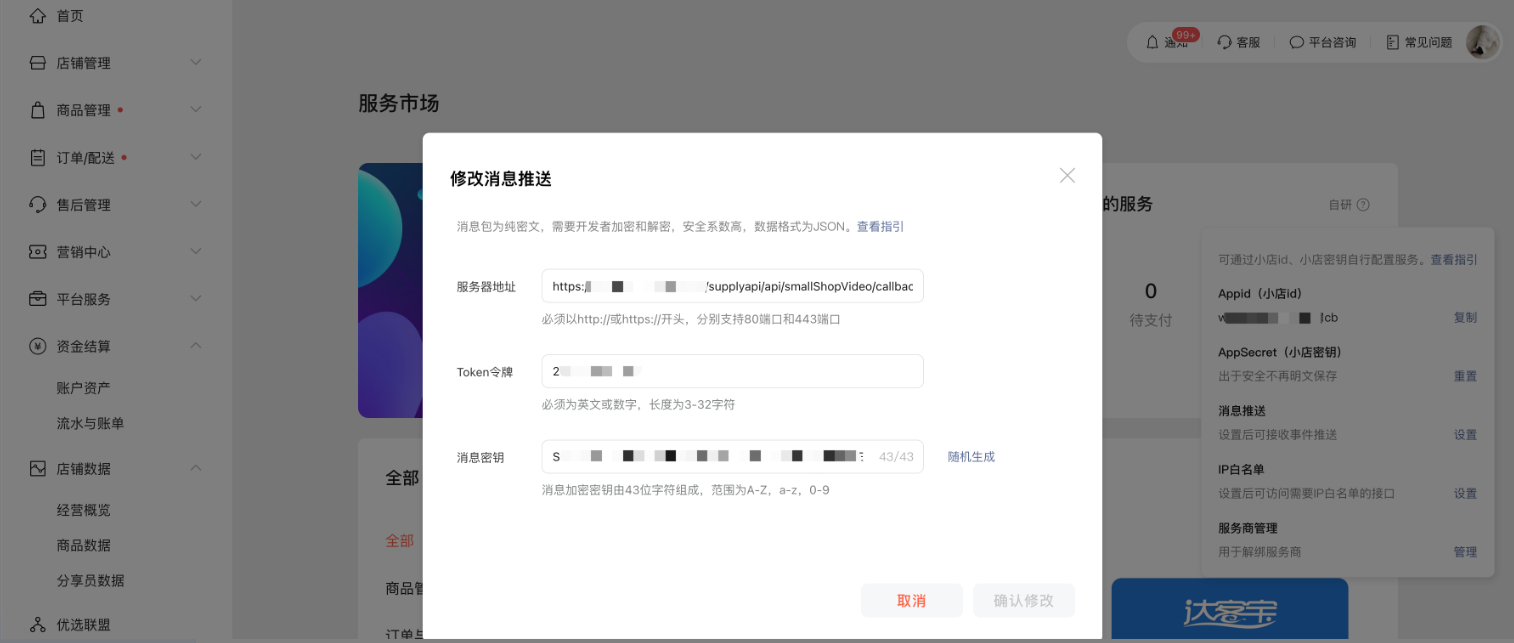Click the 营销中心 coupon icon
The height and width of the screenshot is (643, 1514).
(x=38, y=252)
